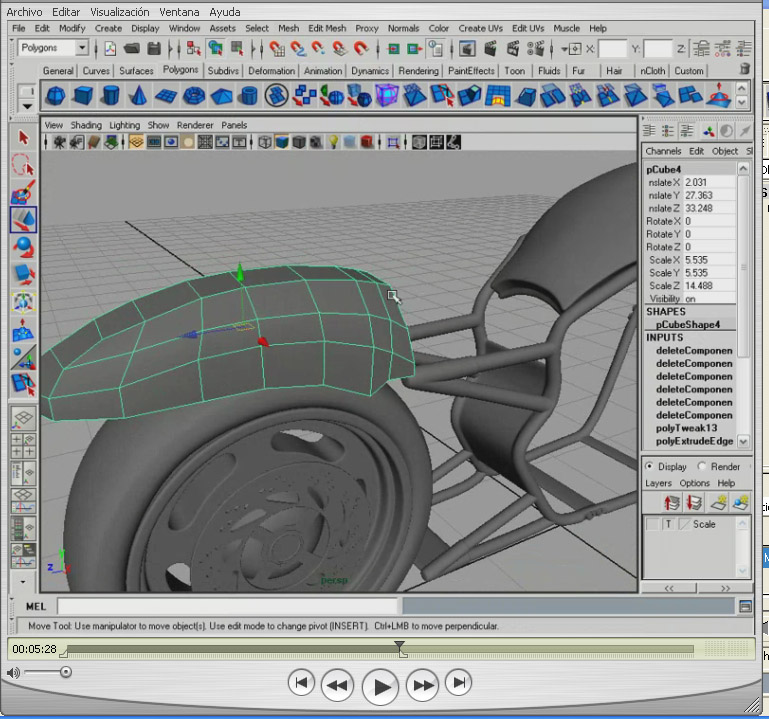
Task: Click the fast-forward button in player
Action: 422,685
